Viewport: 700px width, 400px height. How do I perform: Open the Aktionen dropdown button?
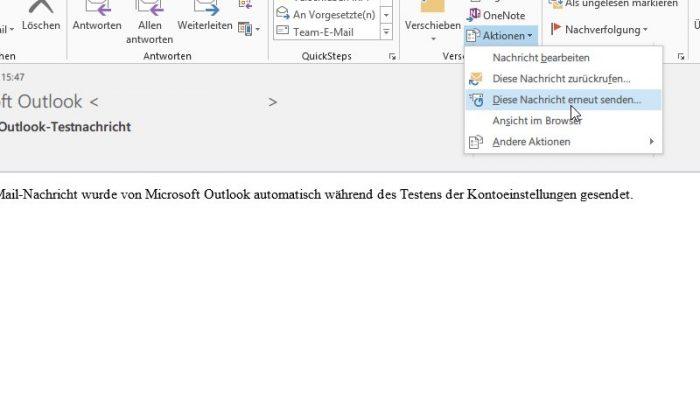(x=500, y=35)
